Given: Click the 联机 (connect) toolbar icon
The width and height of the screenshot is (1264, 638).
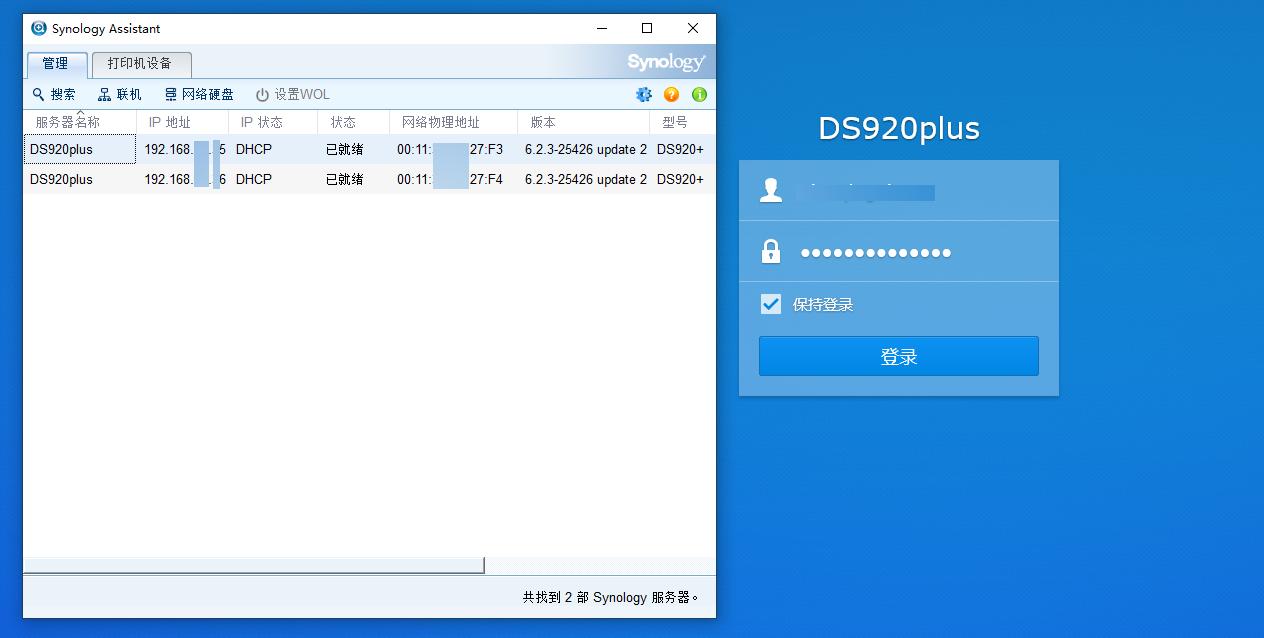Looking at the screenshot, I should [x=104, y=94].
